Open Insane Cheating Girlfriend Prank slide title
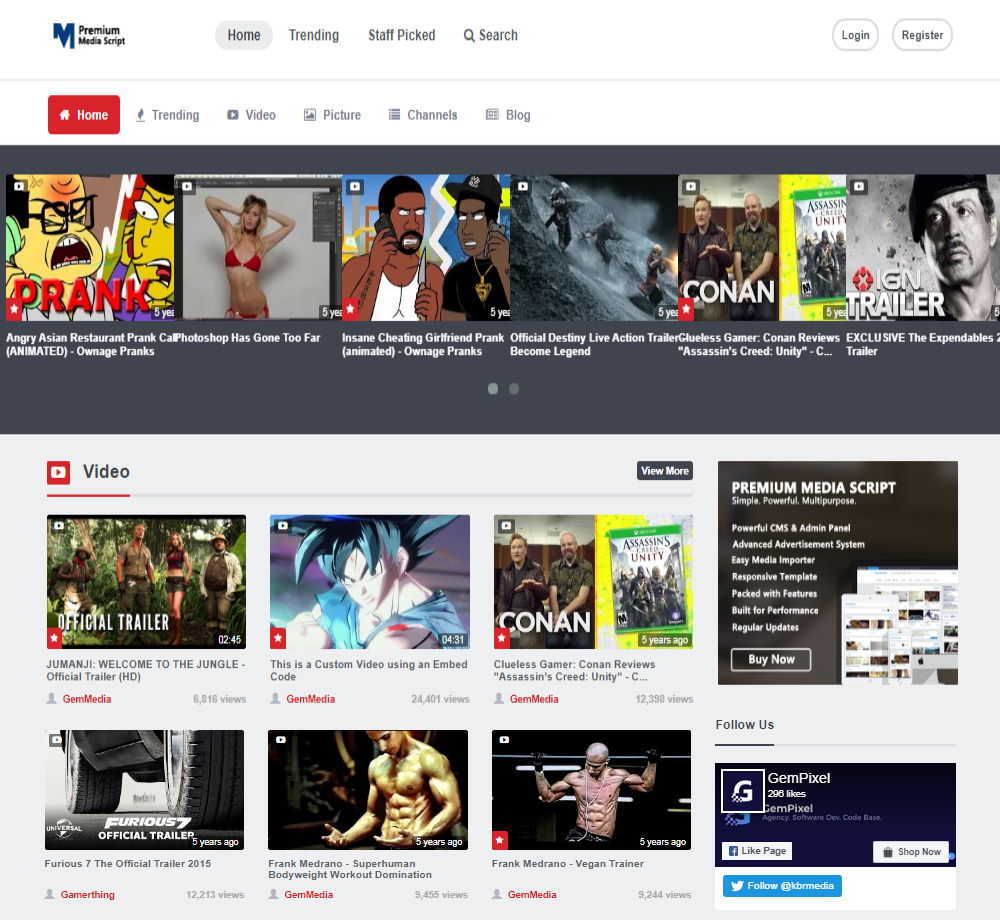This screenshot has width=1000, height=923. click(x=423, y=344)
